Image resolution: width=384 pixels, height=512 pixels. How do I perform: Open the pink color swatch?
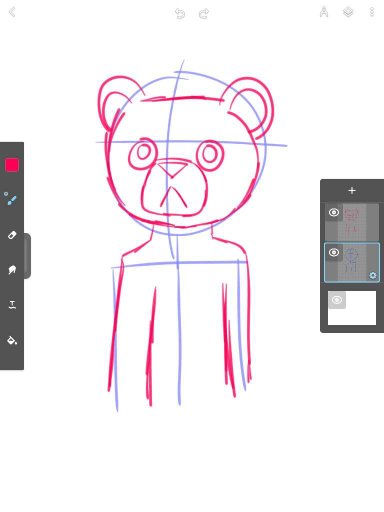click(x=12, y=165)
